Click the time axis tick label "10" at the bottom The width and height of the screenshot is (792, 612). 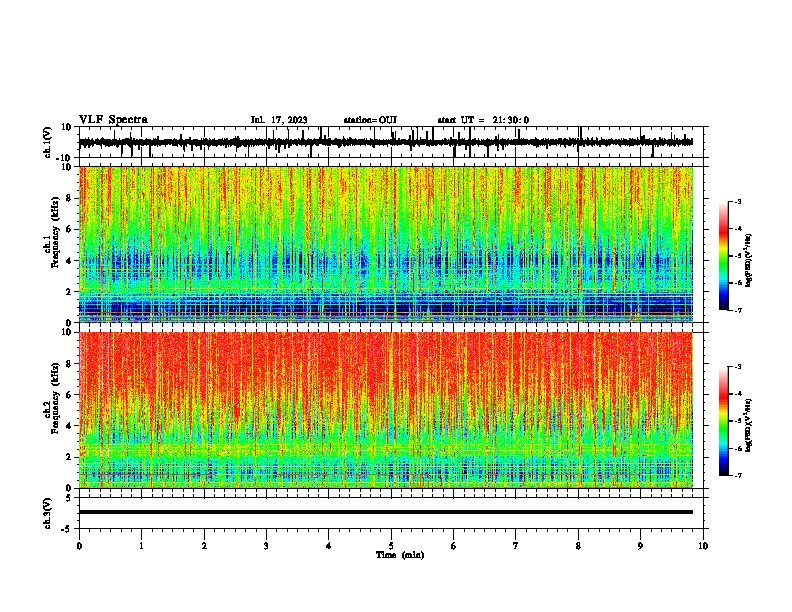coord(703,546)
